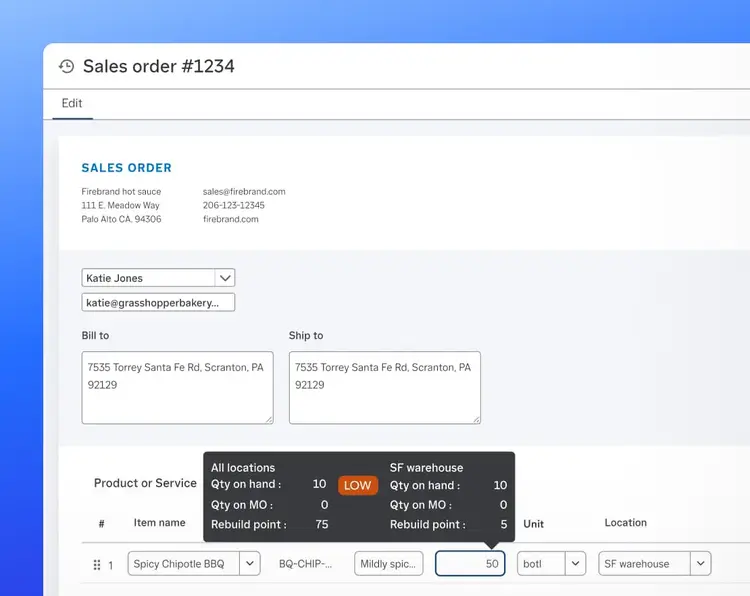The width and height of the screenshot is (750, 596).
Task: Click the 111 E. Meadow Way address line
Action: (120, 205)
